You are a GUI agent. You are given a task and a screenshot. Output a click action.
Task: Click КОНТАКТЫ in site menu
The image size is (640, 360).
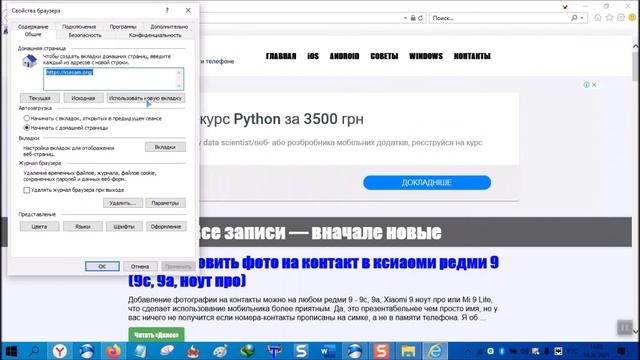pyautogui.click(x=472, y=56)
